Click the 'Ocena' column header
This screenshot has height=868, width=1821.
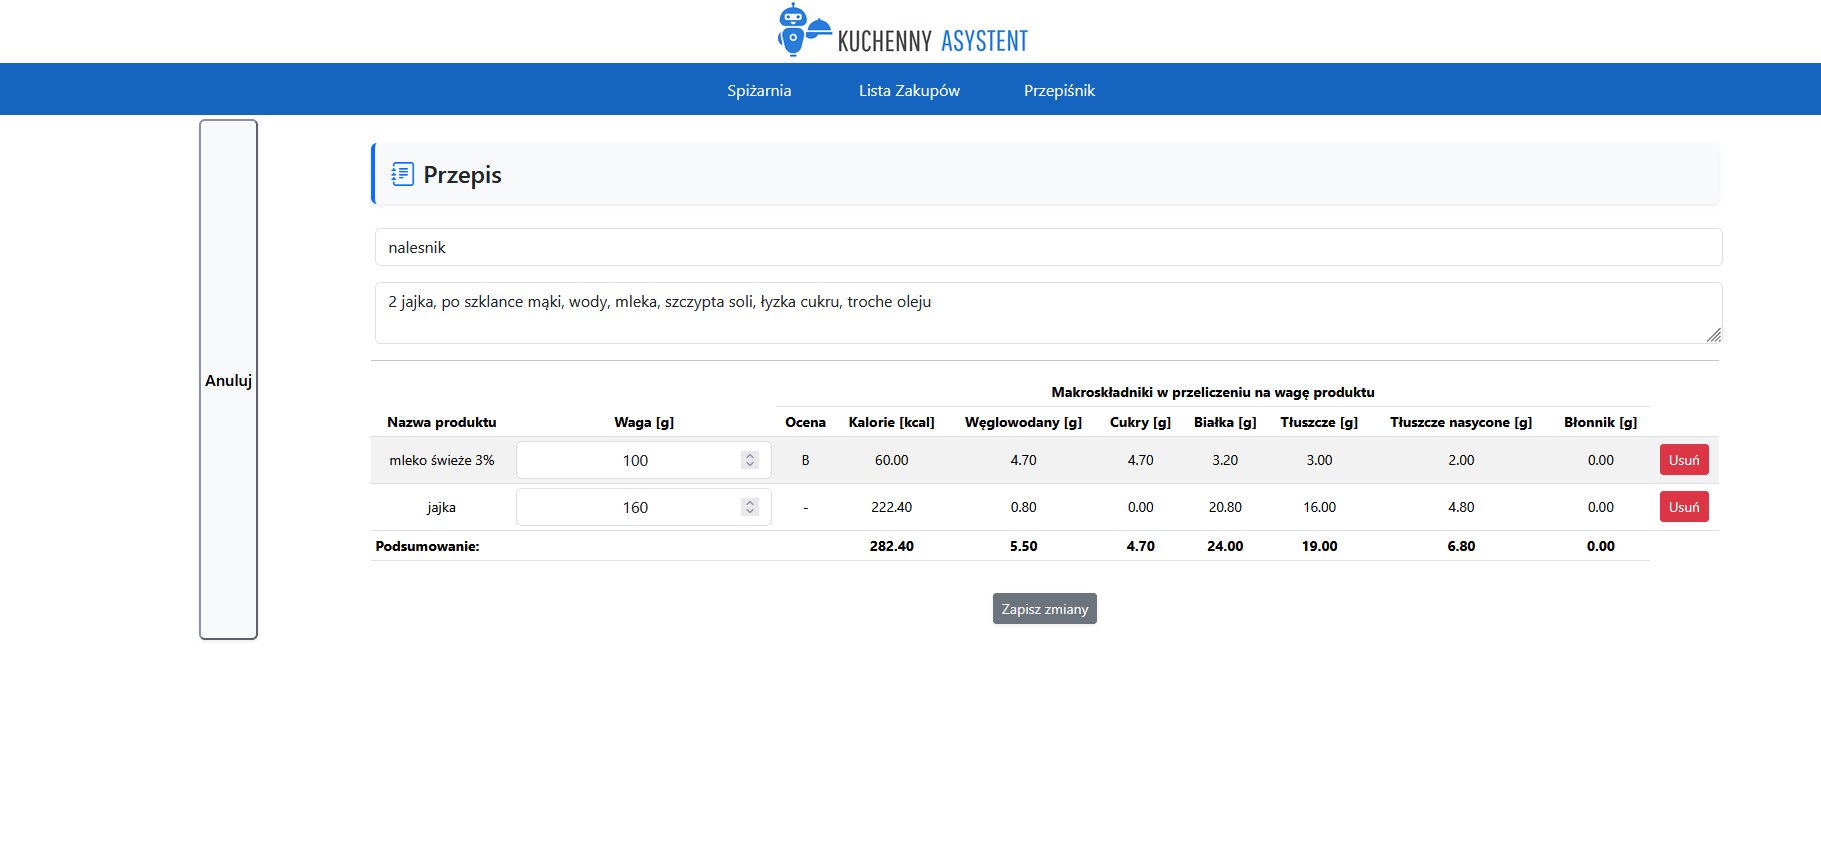[805, 422]
